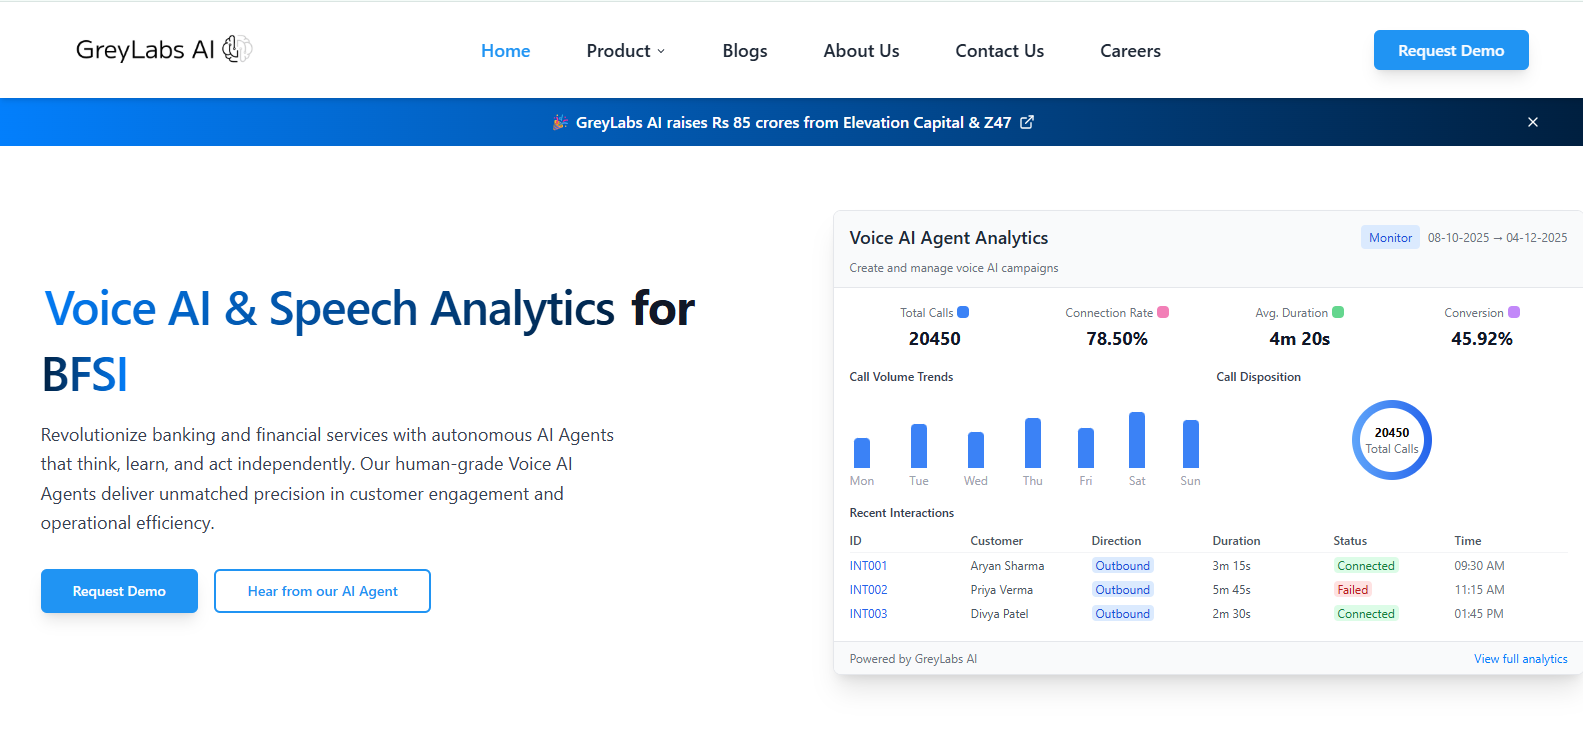Image resolution: width=1583 pixels, height=730 pixels.
Task: Click the Mon call volume bar
Action: [x=862, y=453]
